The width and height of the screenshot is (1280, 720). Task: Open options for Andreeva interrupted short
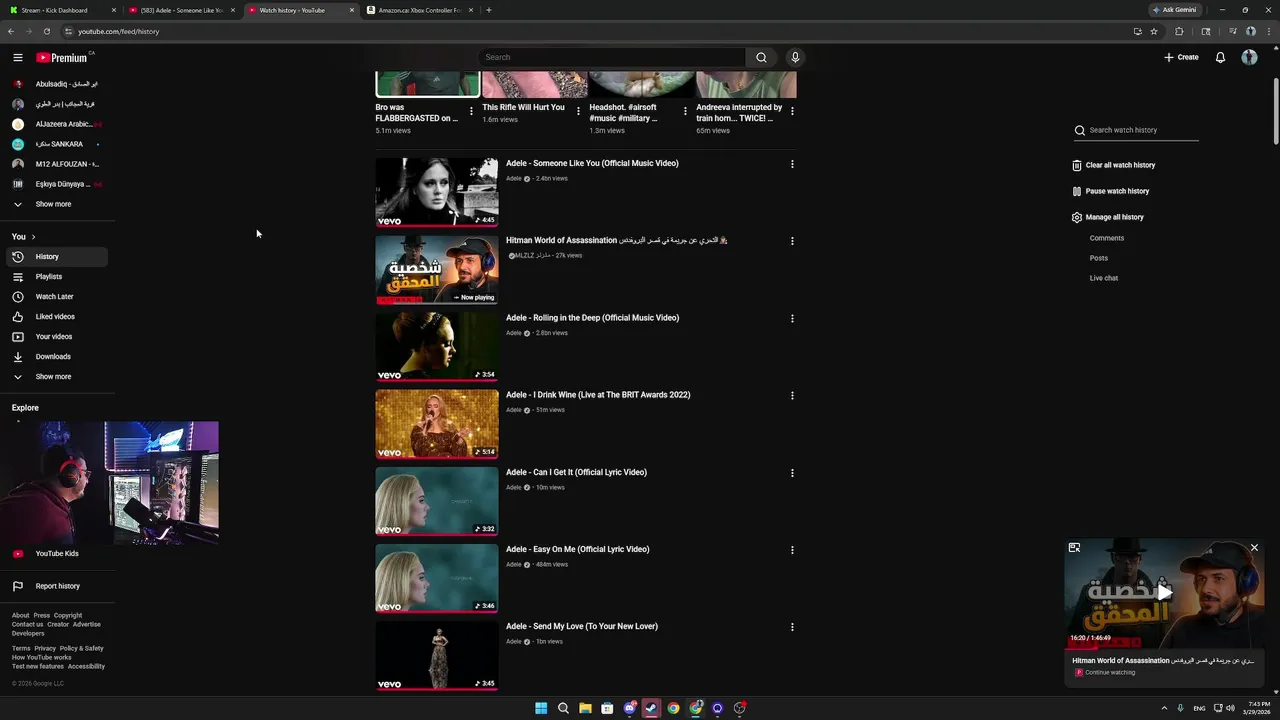tap(792, 111)
